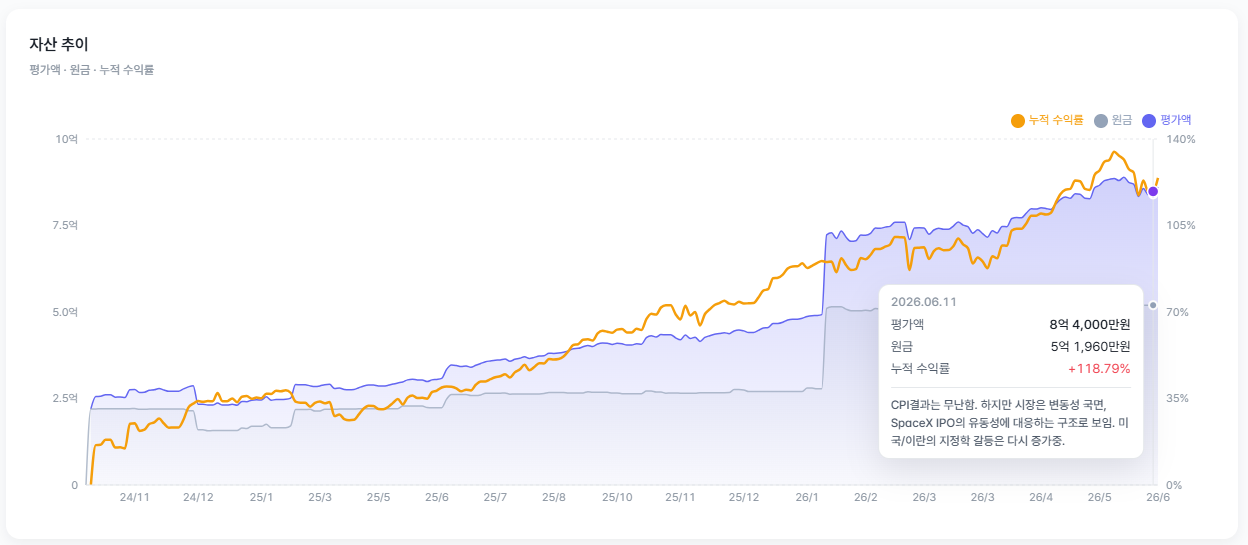Toggle the 원금 legend series

coord(1113,120)
